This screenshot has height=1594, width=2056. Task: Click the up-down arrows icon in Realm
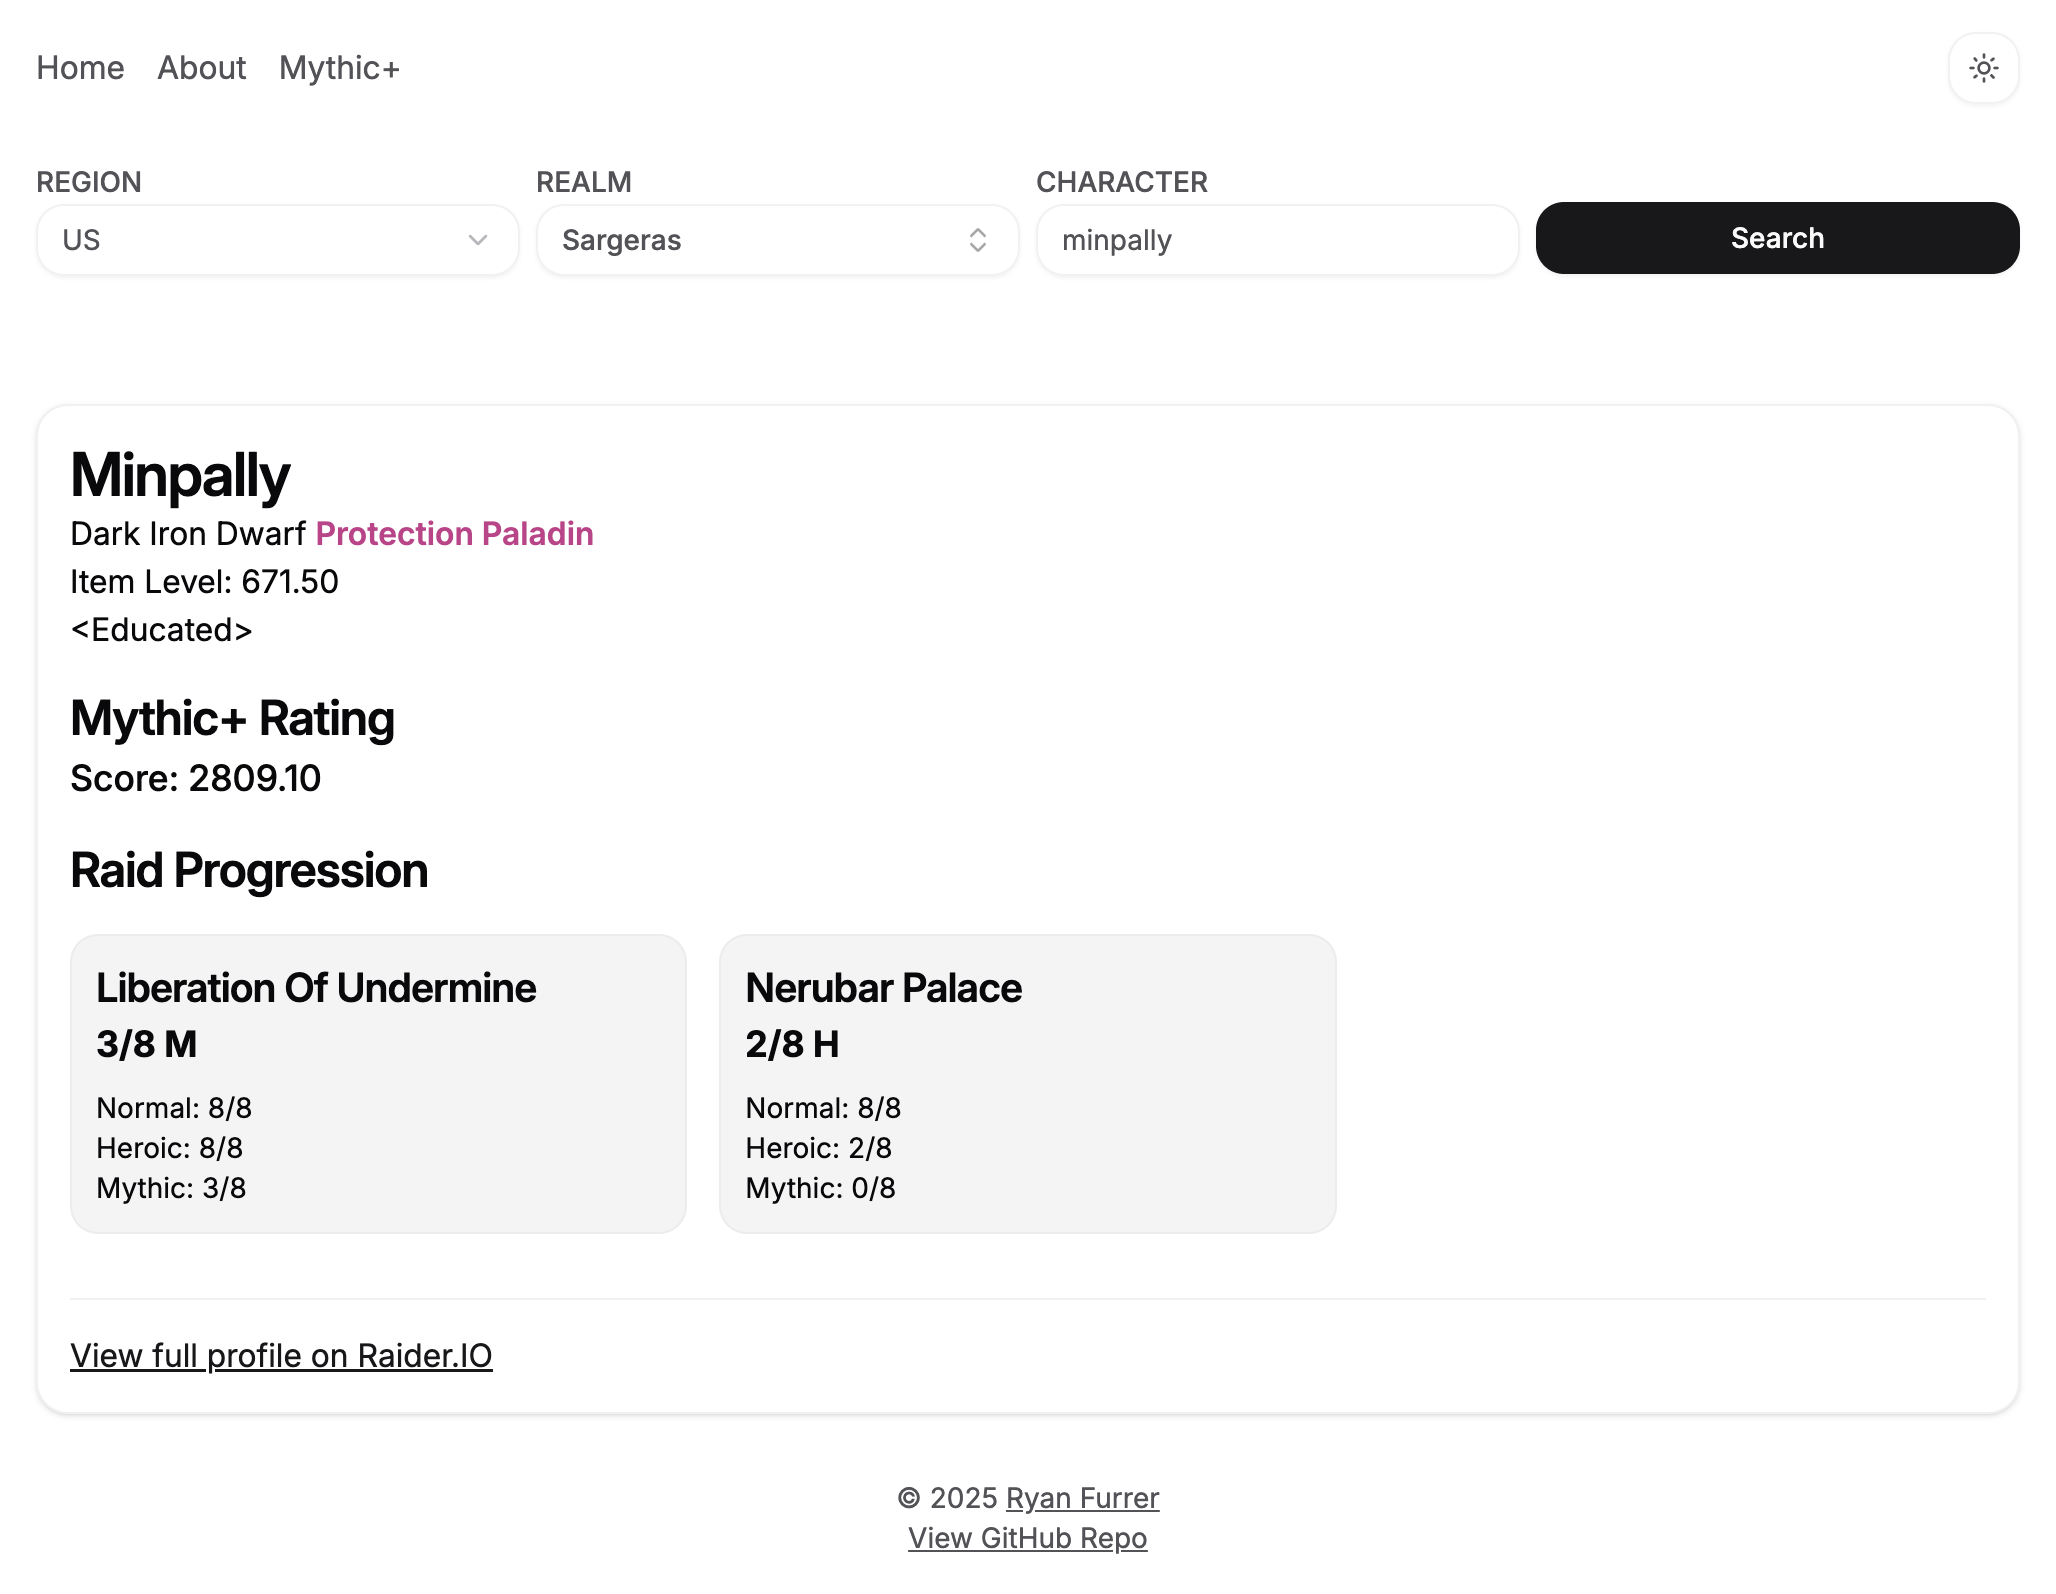click(x=978, y=240)
